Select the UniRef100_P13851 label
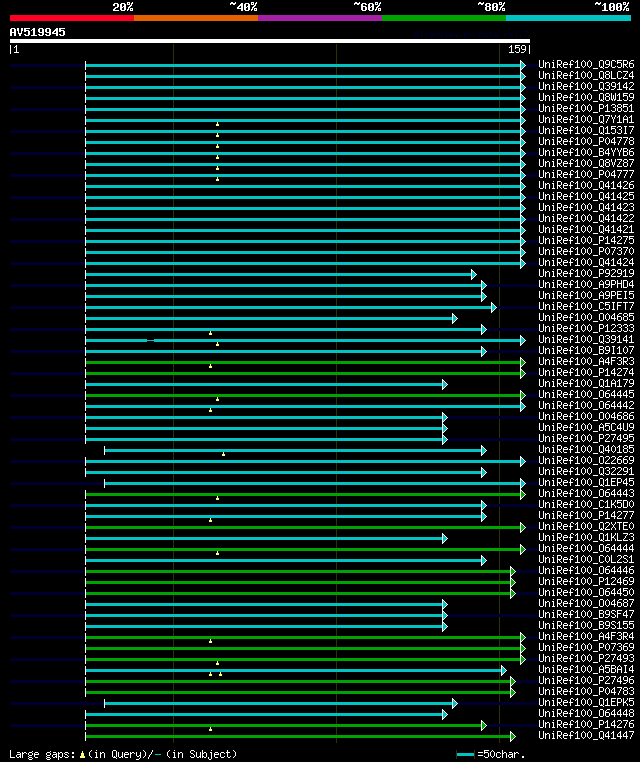Viewport: 640px width, 762px height. 586,108
